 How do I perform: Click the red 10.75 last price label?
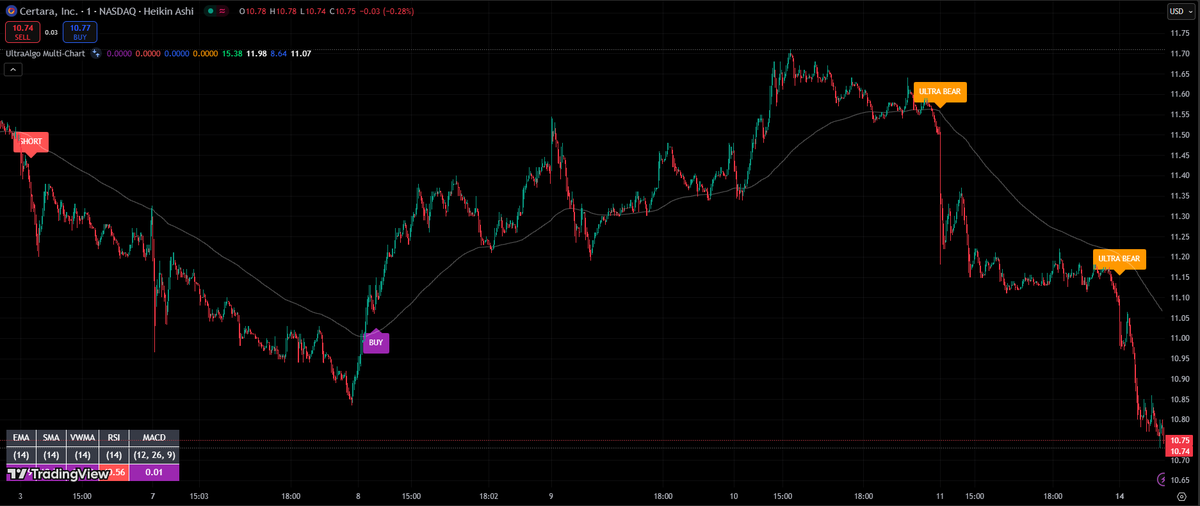pyautogui.click(x=1180, y=440)
